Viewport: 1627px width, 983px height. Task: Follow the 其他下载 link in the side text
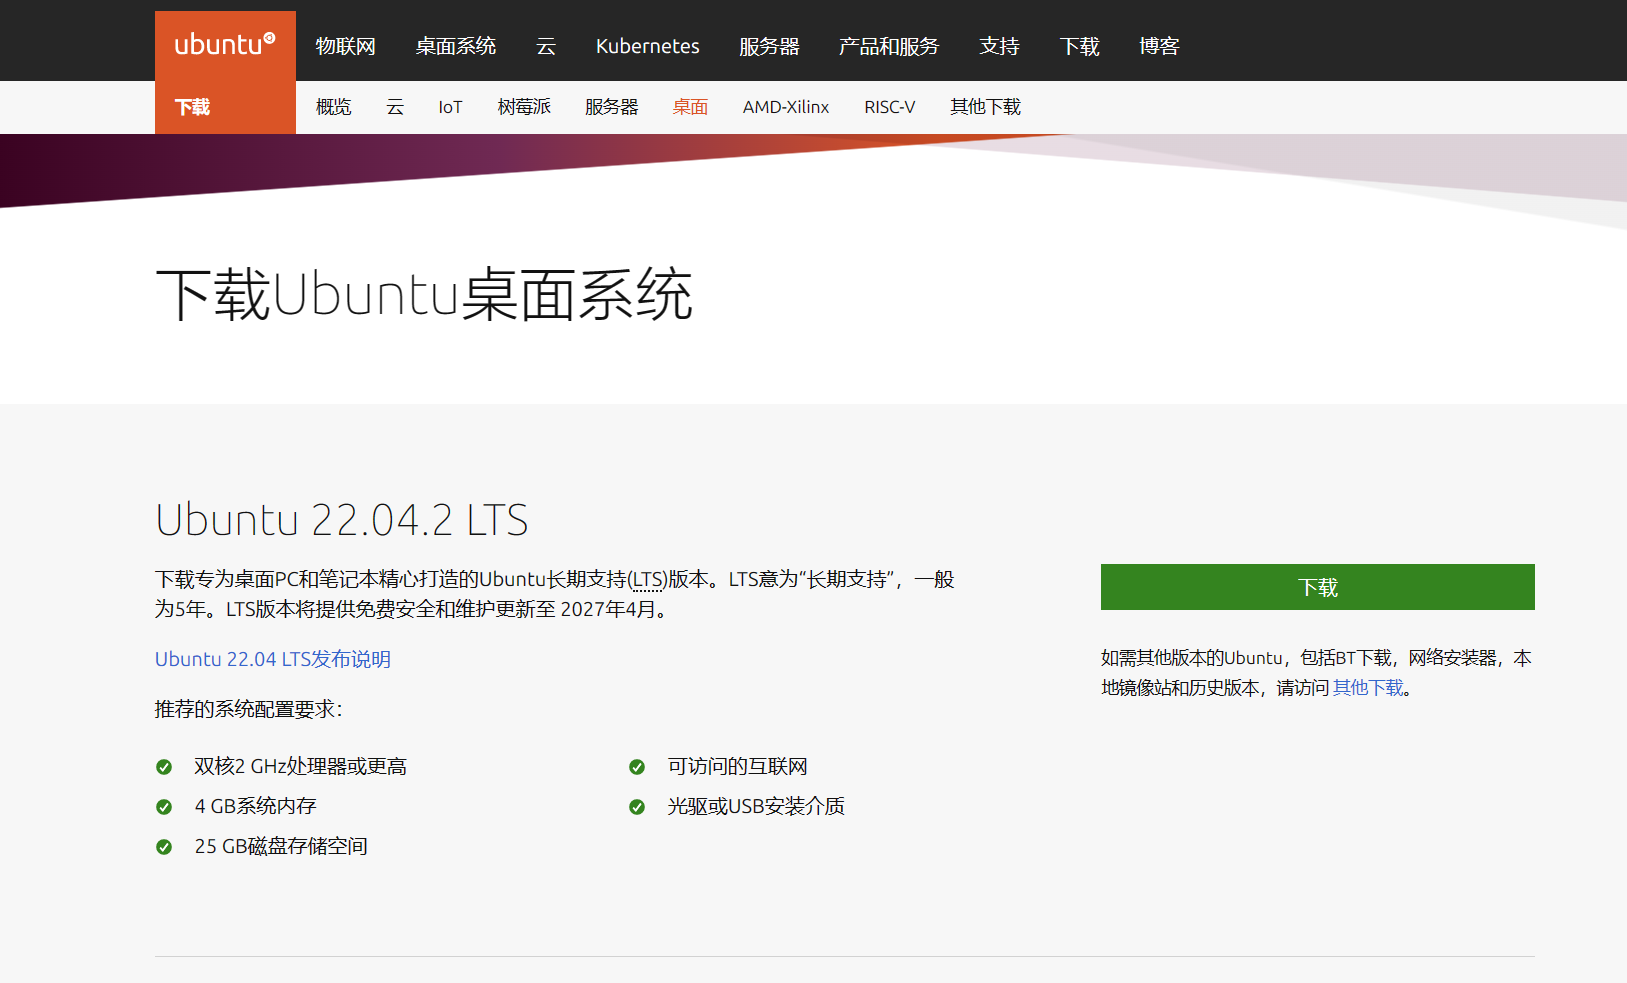tap(1368, 688)
